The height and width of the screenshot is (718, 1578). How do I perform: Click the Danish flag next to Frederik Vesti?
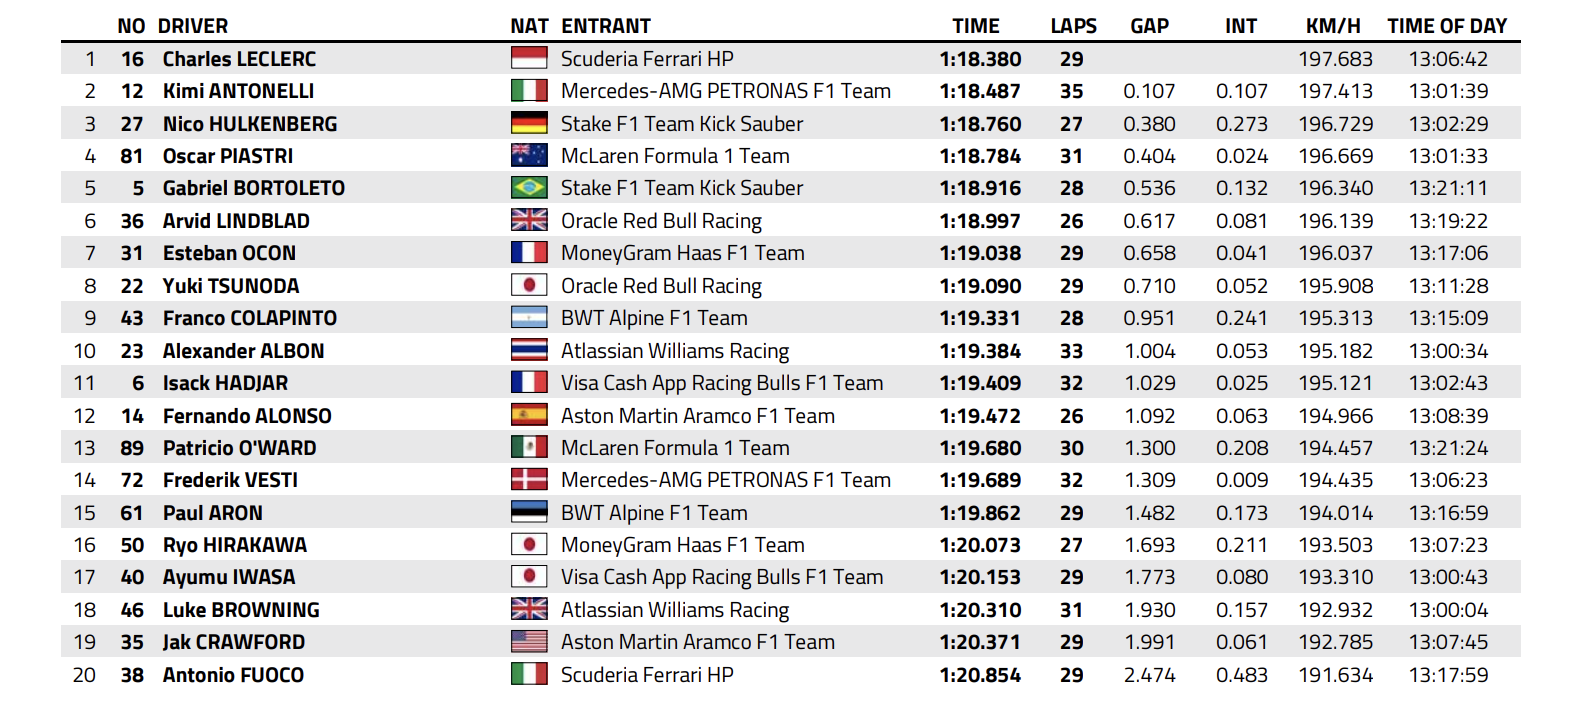pos(529,480)
